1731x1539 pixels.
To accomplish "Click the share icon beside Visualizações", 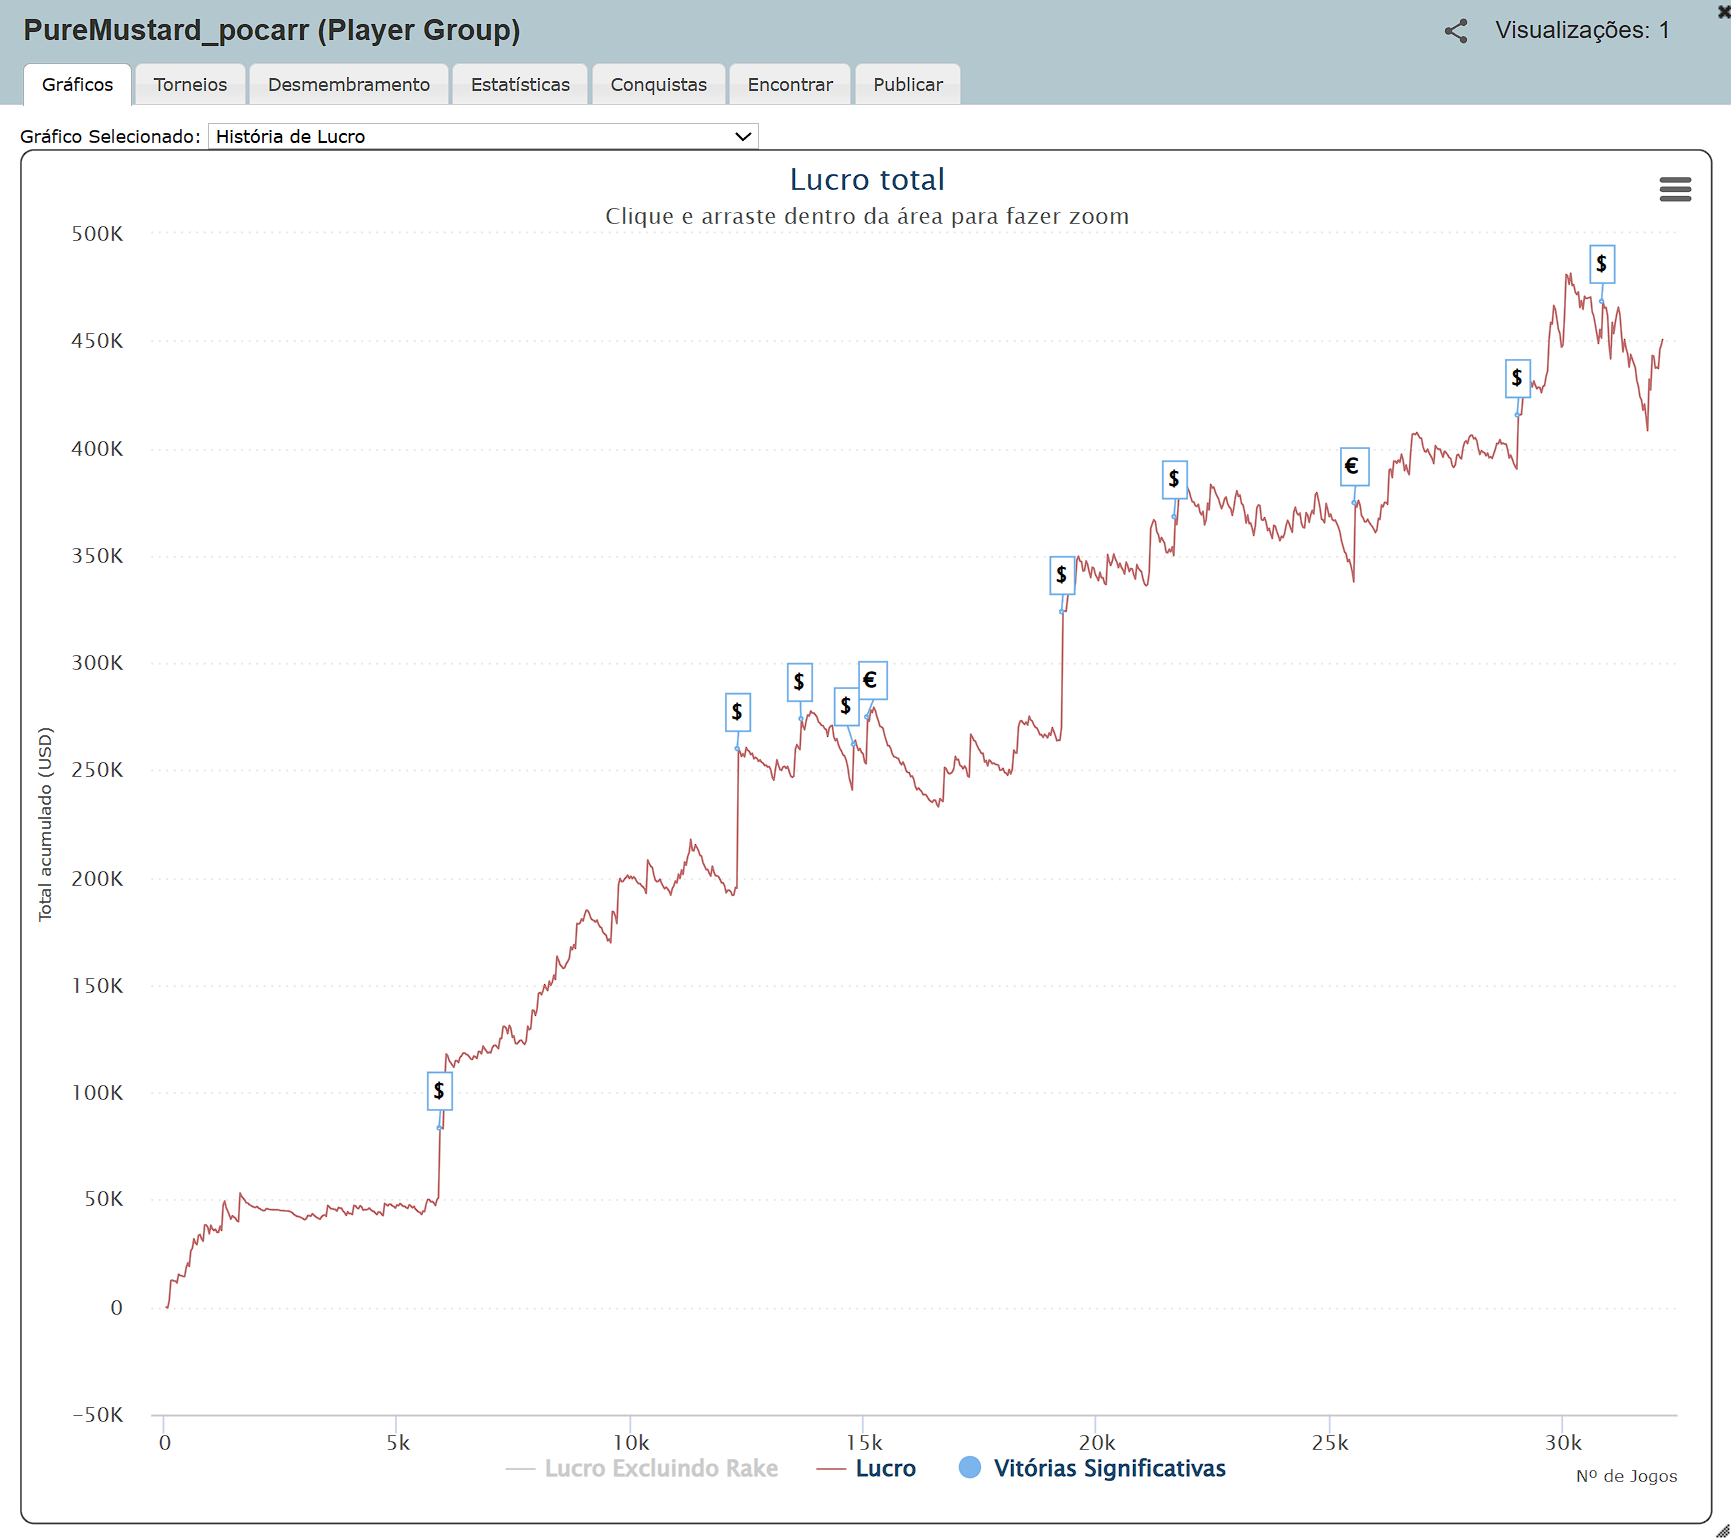I will pos(1456,31).
